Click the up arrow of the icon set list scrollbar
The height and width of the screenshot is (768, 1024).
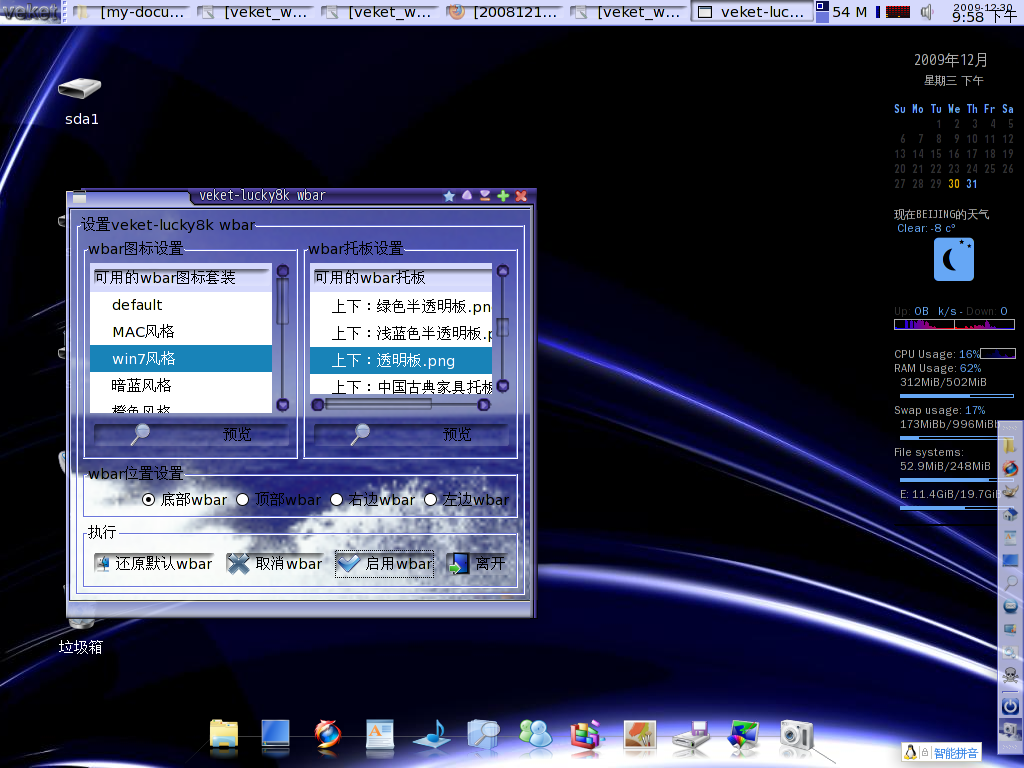pos(283,270)
